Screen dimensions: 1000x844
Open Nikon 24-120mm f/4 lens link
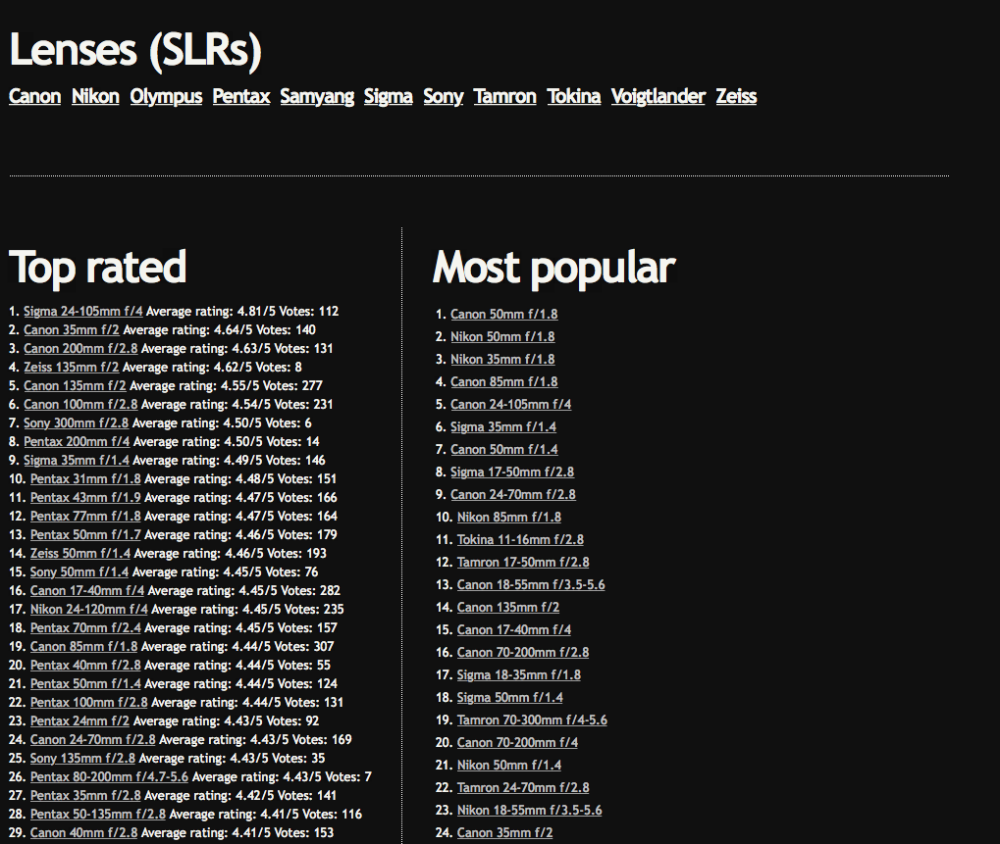click(89, 609)
